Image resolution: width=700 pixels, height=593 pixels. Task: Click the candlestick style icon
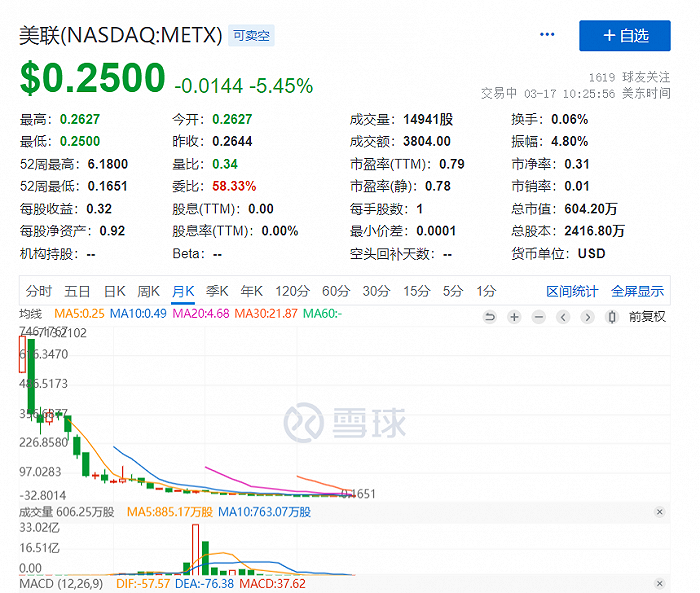pyautogui.click(x=612, y=317)
